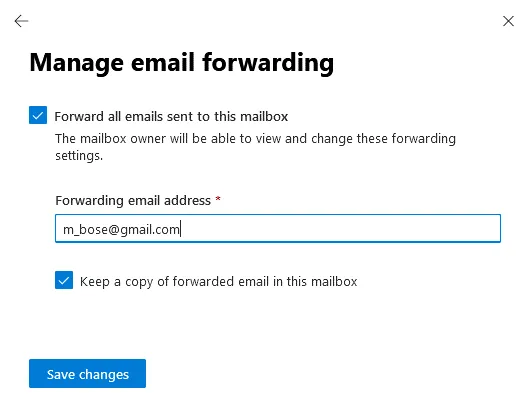Uncheck Forward all emails sent to this mailbox
The width and height of the screenshot is (530, 412).
point(38,115)
